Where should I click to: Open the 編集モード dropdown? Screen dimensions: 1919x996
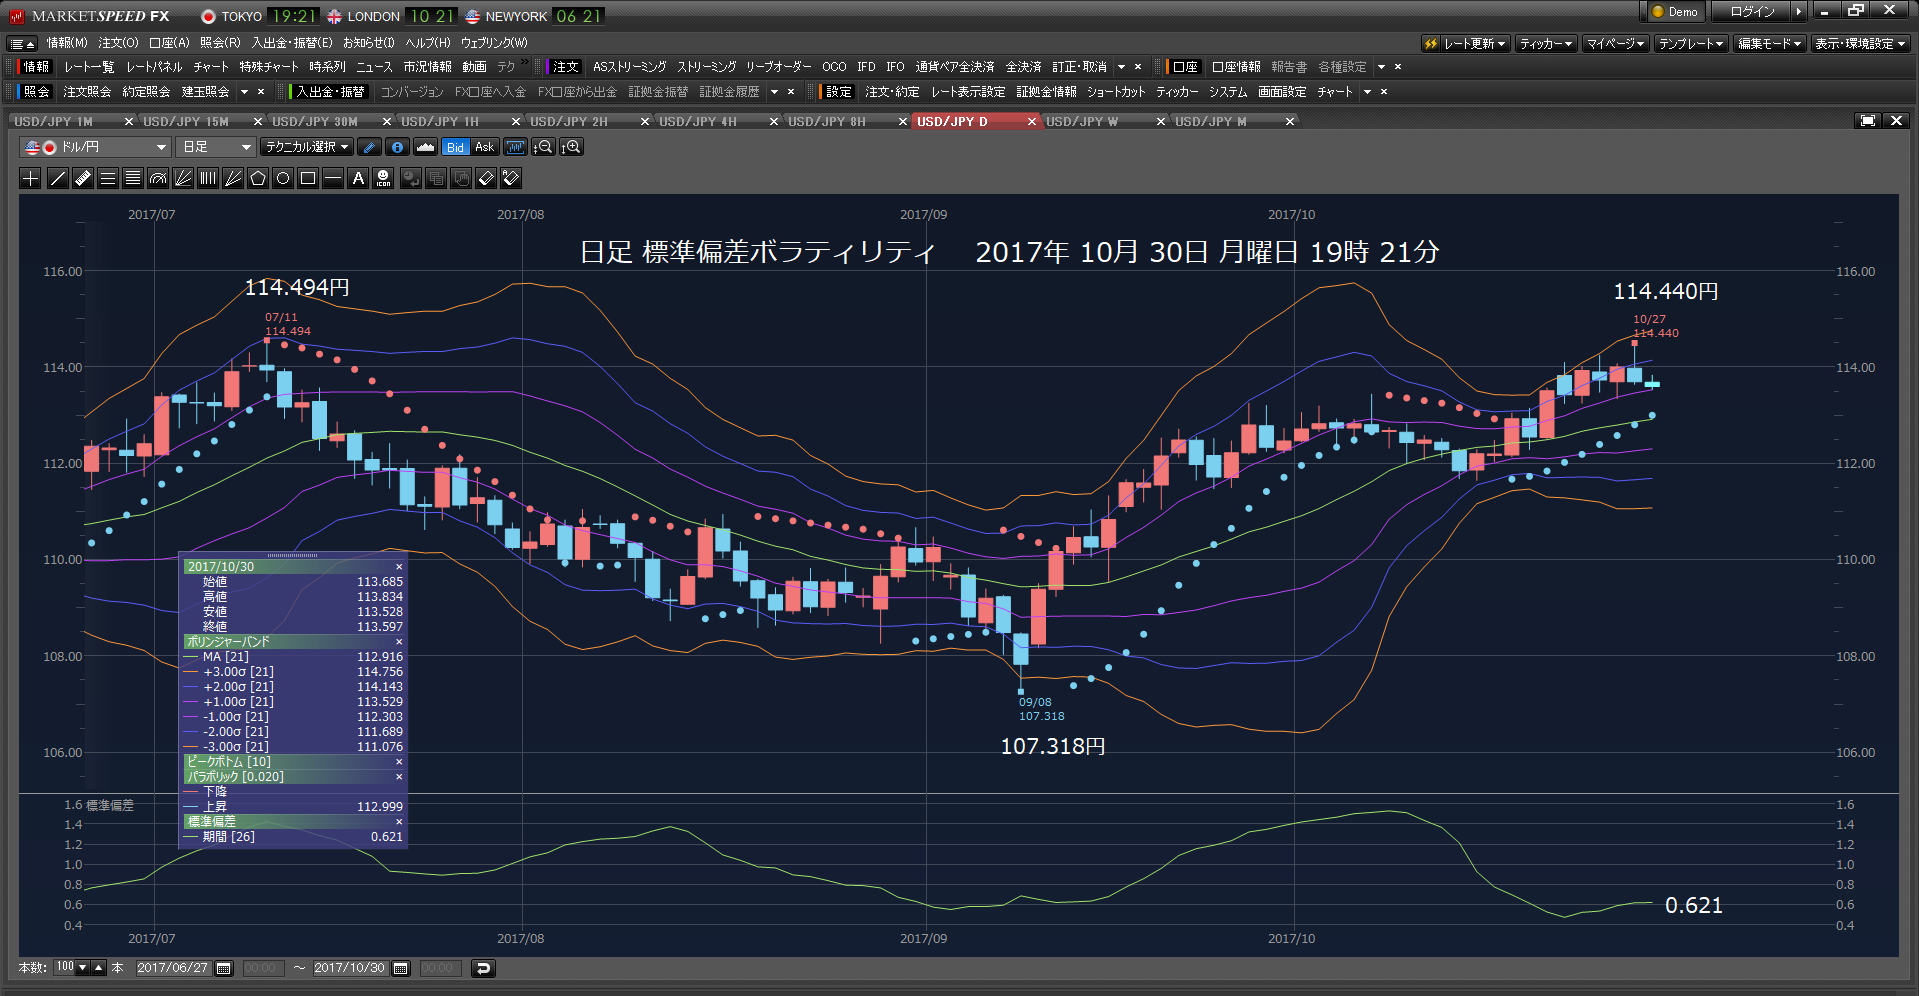pos(1769,44)
